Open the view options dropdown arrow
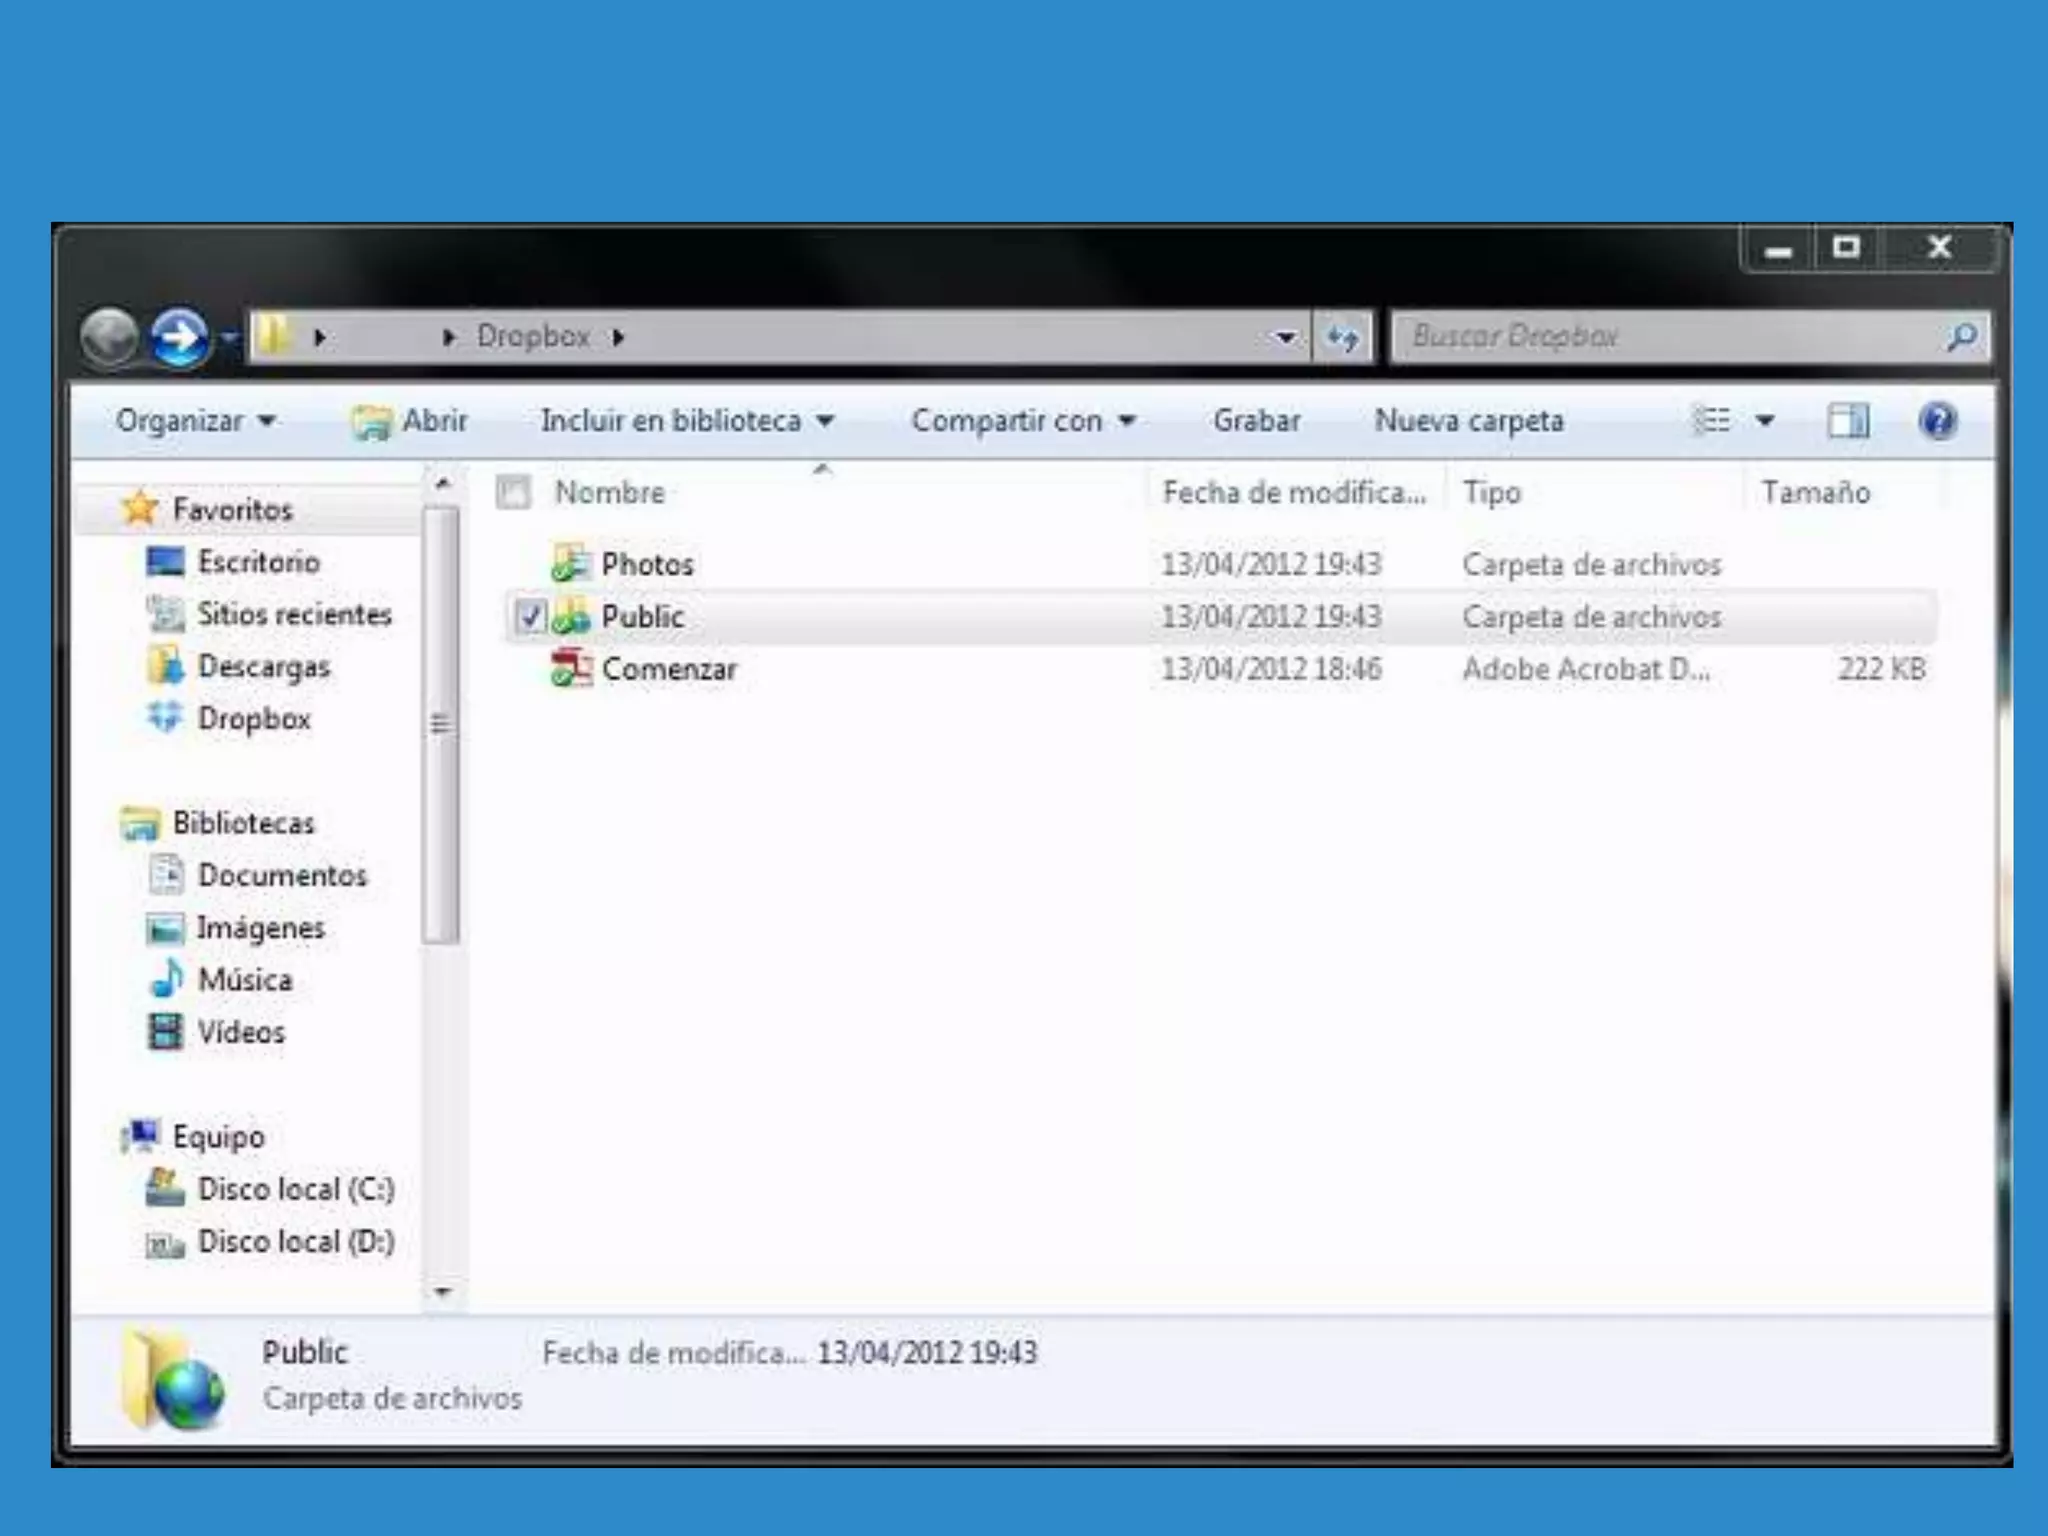 [x=1765, y=421]
